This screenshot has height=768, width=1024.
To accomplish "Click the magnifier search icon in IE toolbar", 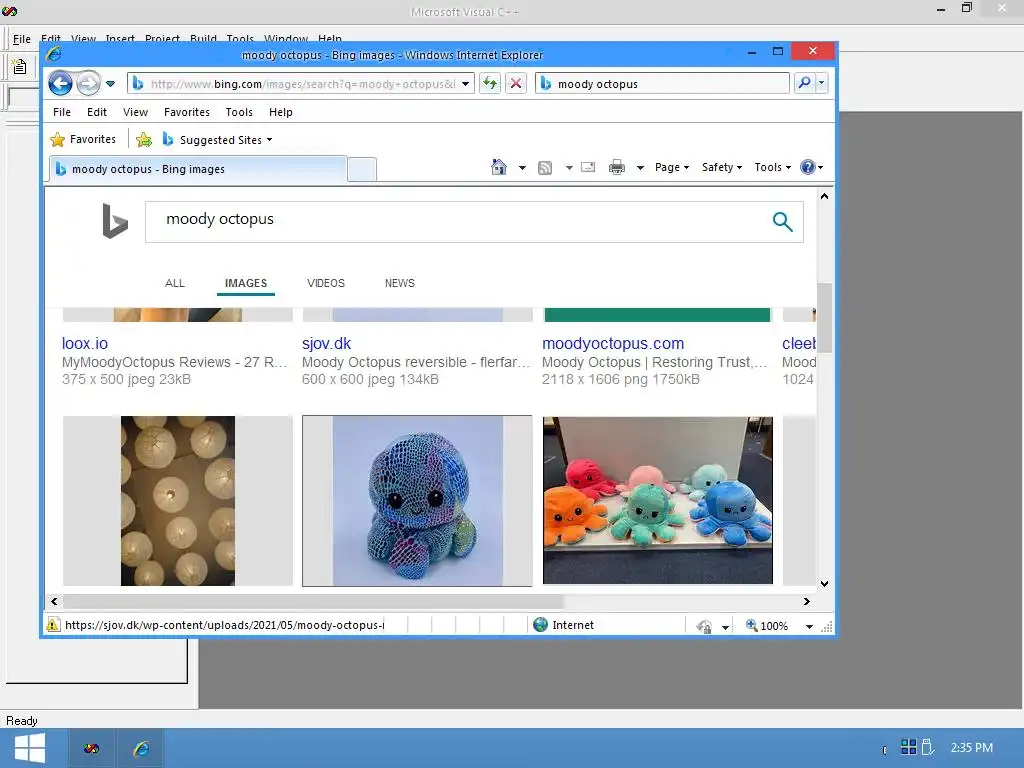I will pyautogui.click(x=804, y=83).
